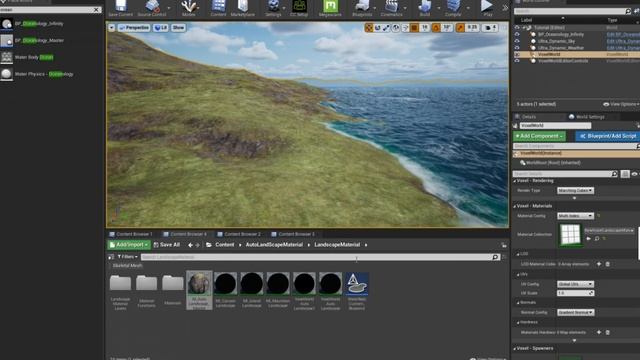Toggle visibility eye for Ultra_Dynamic_Weather actor

click(517, 47)
